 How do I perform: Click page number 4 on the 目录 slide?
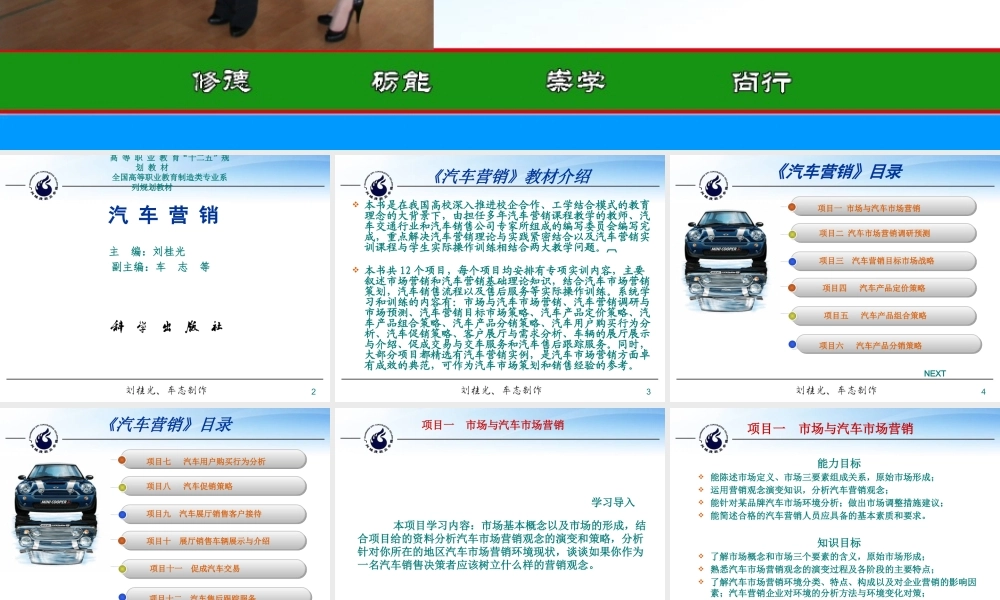(x=983, y=391)
